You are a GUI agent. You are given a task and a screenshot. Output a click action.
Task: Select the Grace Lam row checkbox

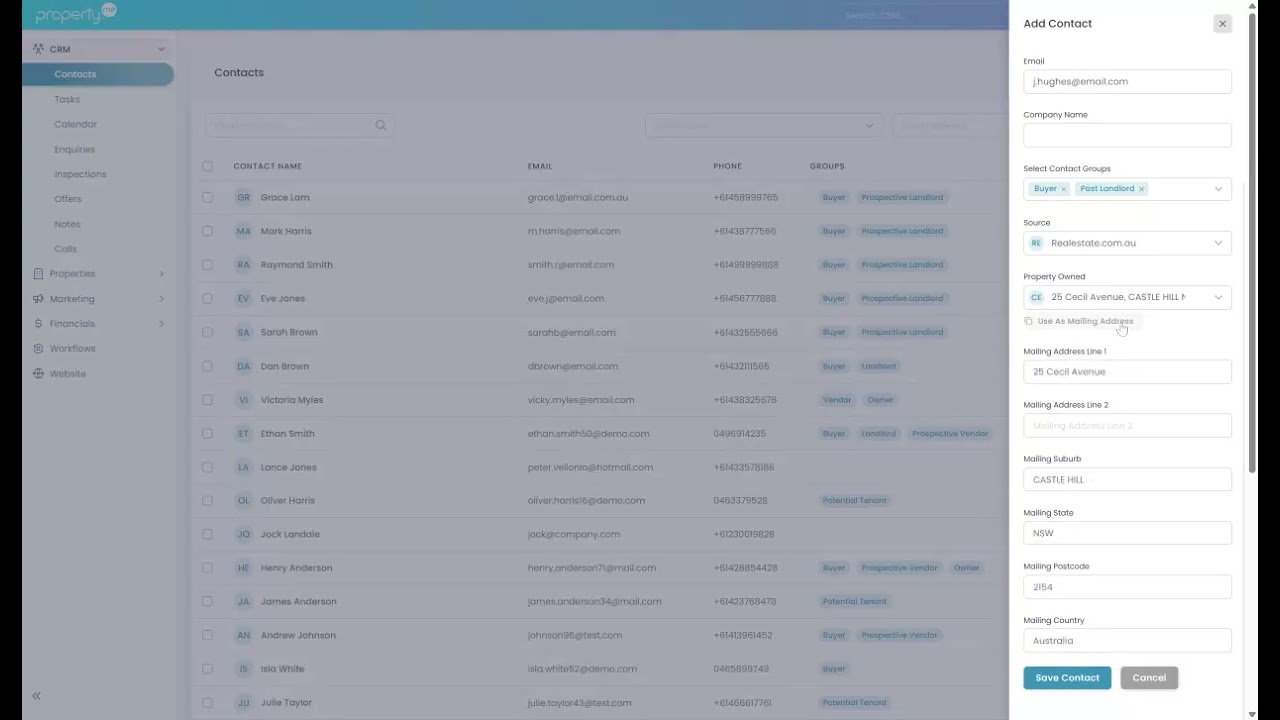tap(207, 198)
